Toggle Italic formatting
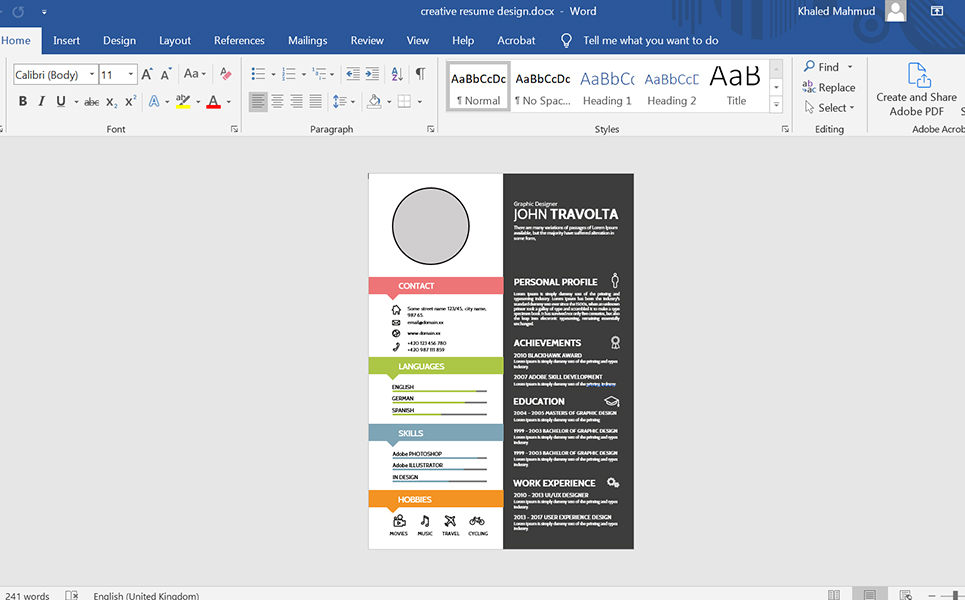Viewport: 965px width, 600px height. [x=41, y=102]
